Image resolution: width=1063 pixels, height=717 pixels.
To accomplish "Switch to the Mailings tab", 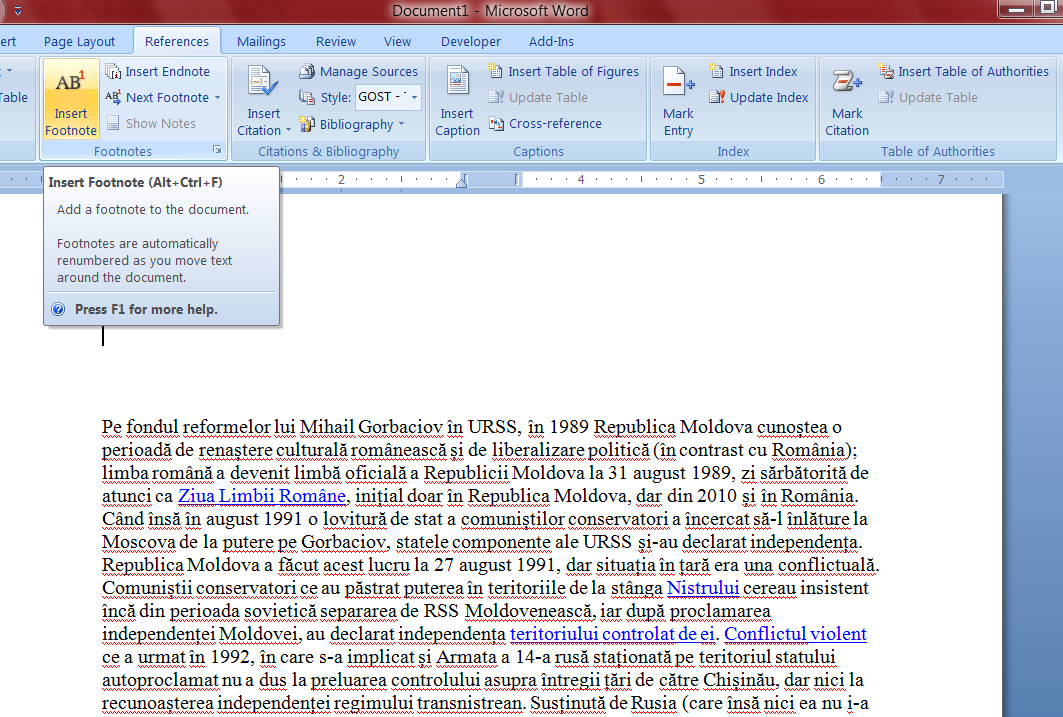I will 261,41.
